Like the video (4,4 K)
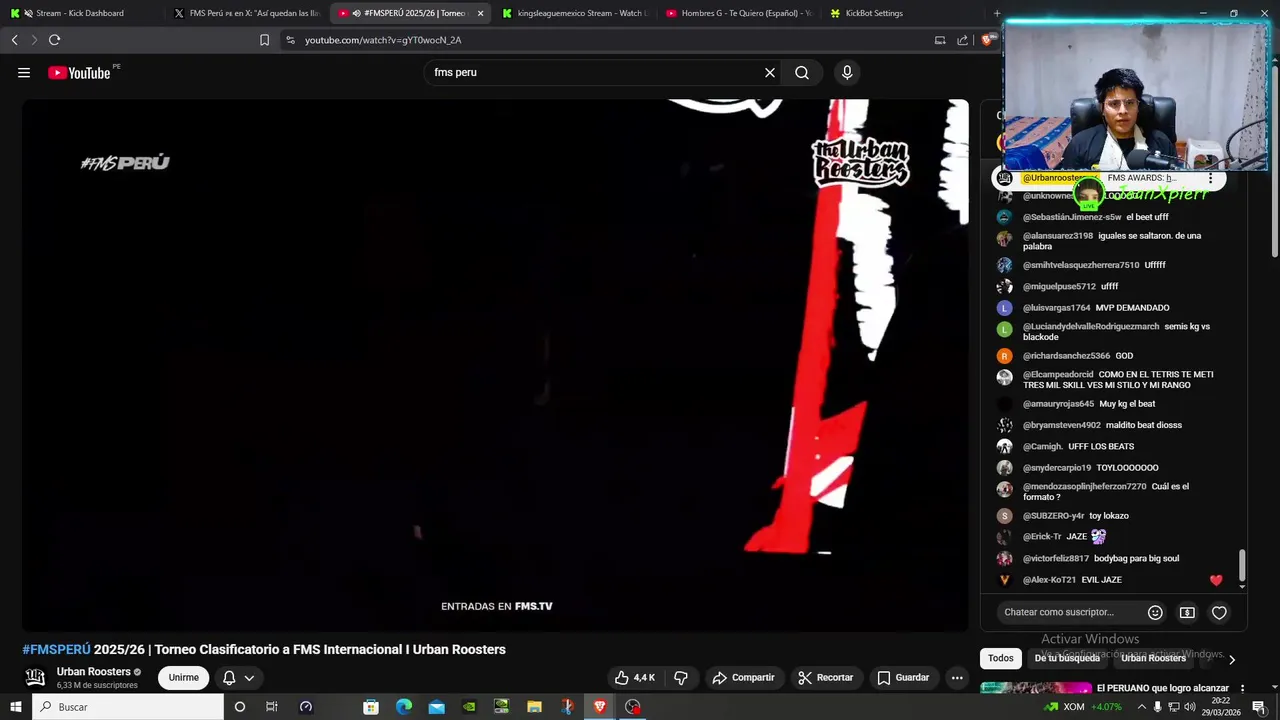 [x=635, y=677]
